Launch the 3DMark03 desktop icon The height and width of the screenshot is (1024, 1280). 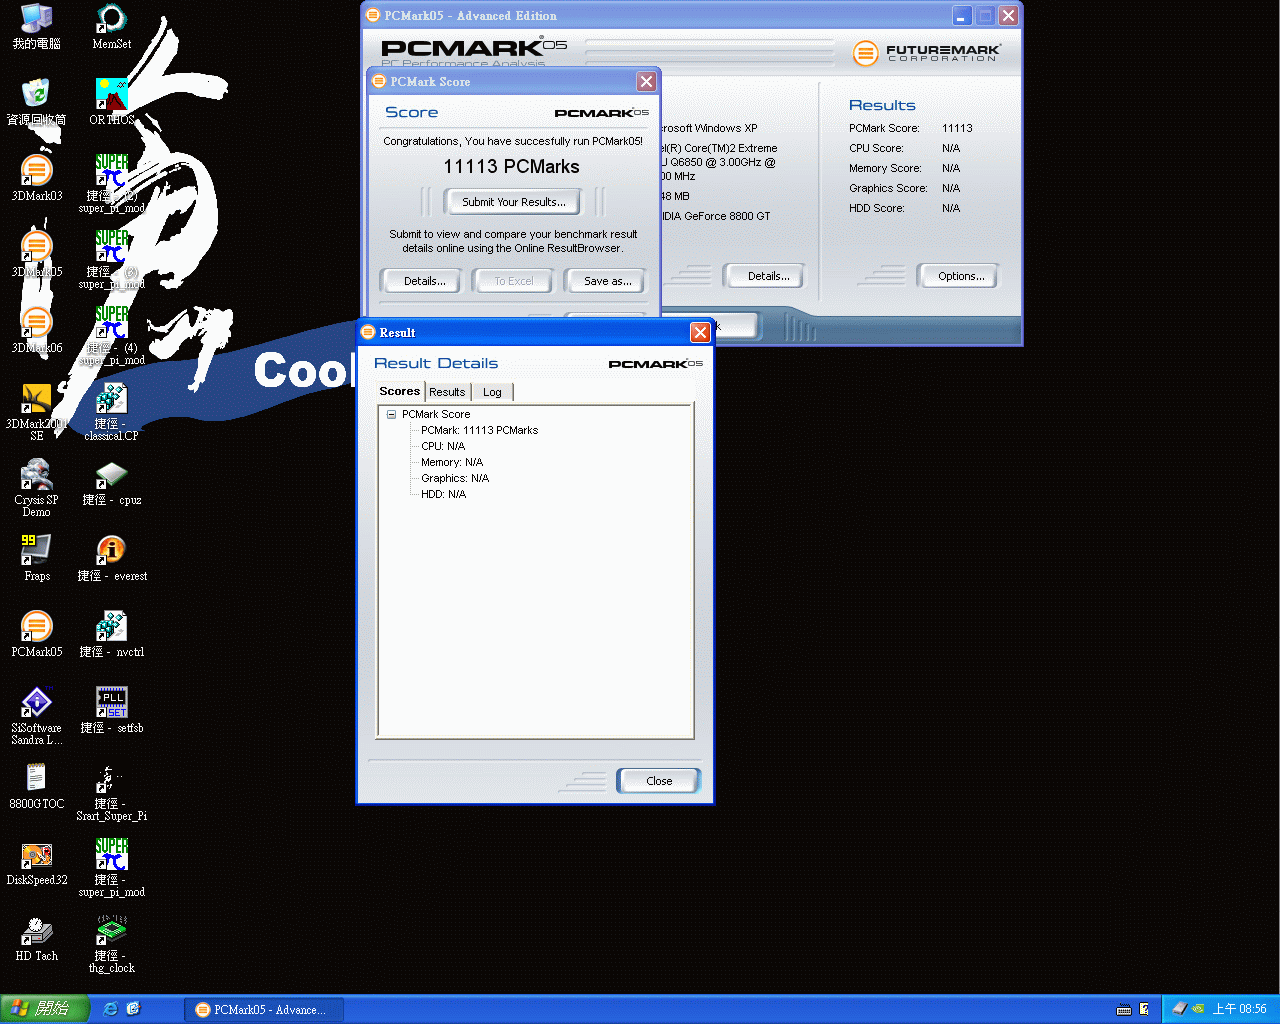pyautogui.click(x=36, y=178)
